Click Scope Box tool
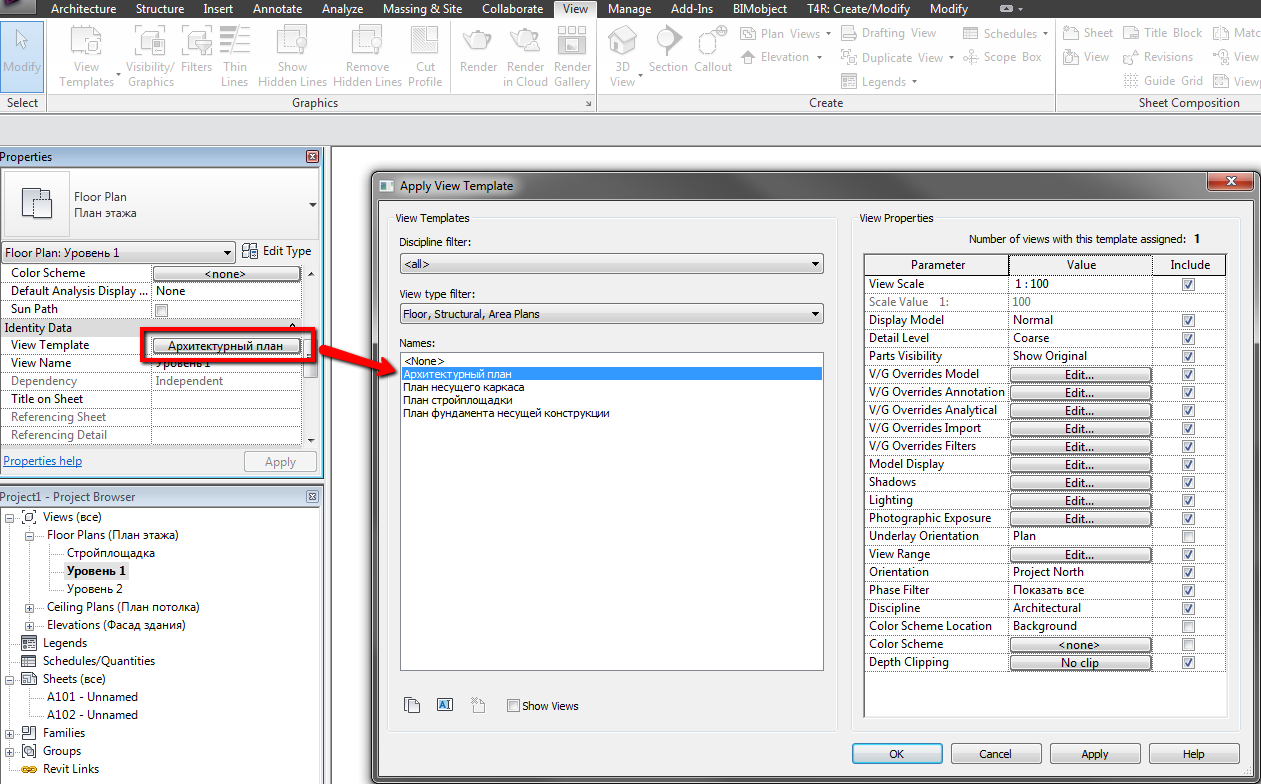 click(1002, 57)
